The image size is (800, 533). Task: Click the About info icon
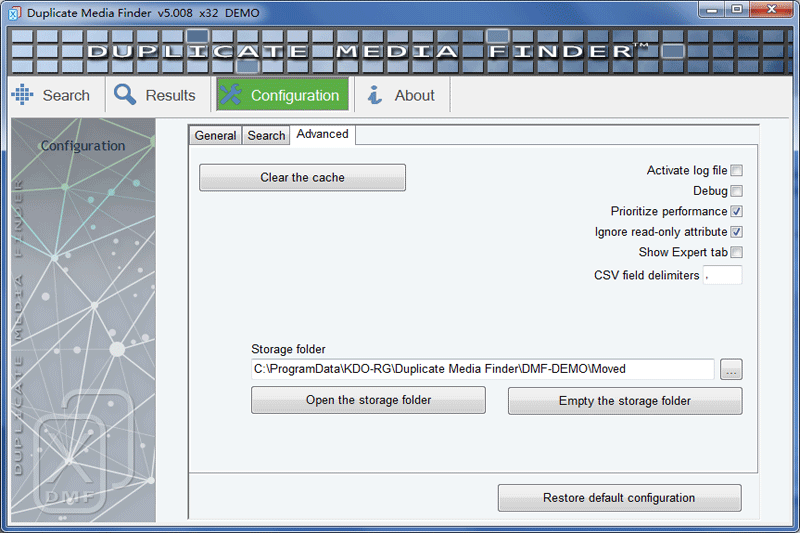374,95
